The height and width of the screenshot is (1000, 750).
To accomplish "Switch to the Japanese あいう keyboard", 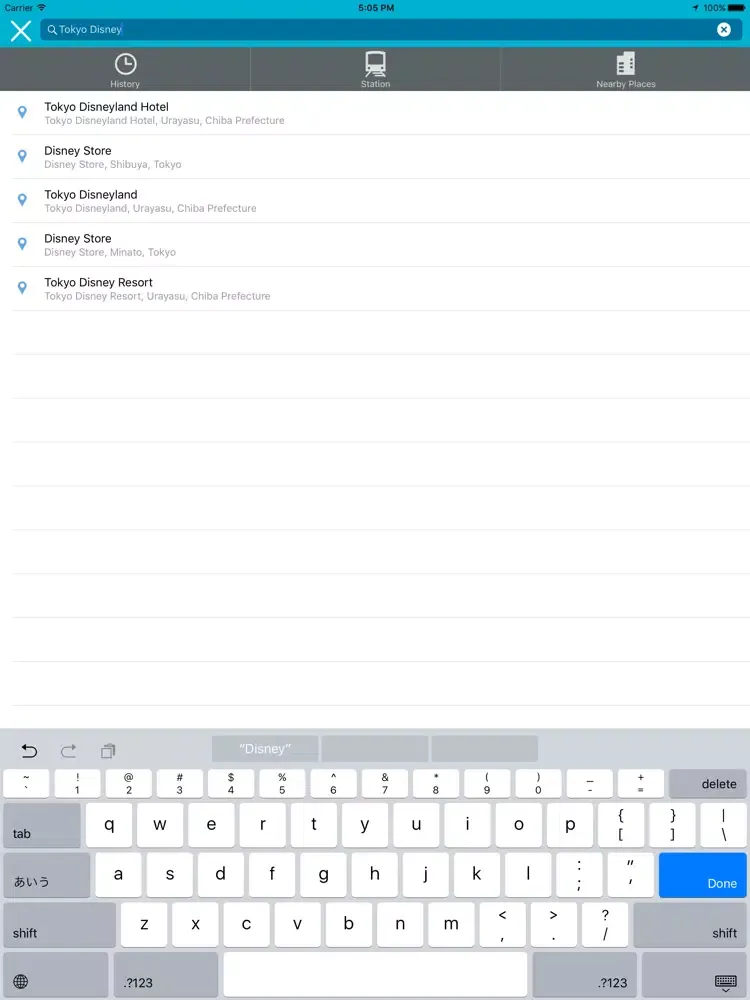I will (x=47, y=875).
